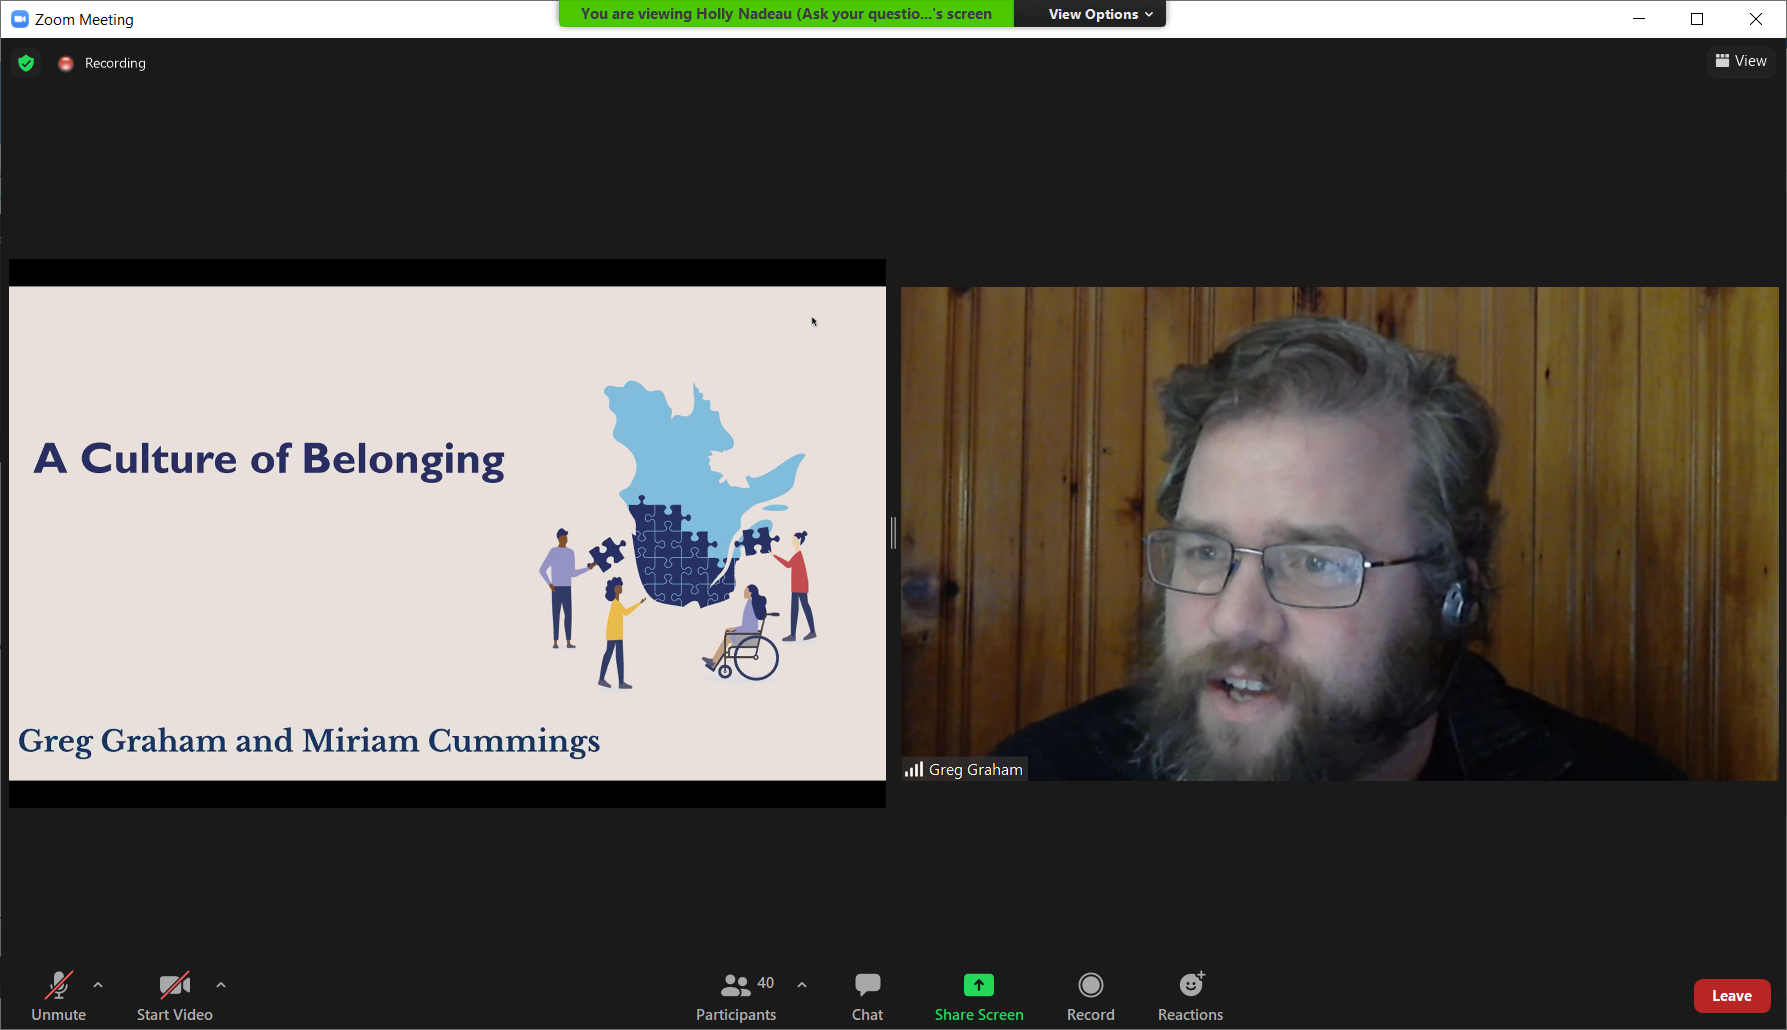Click Greg Graham name label with signal bars
1787x1030 pixels.
click(964, 769)
